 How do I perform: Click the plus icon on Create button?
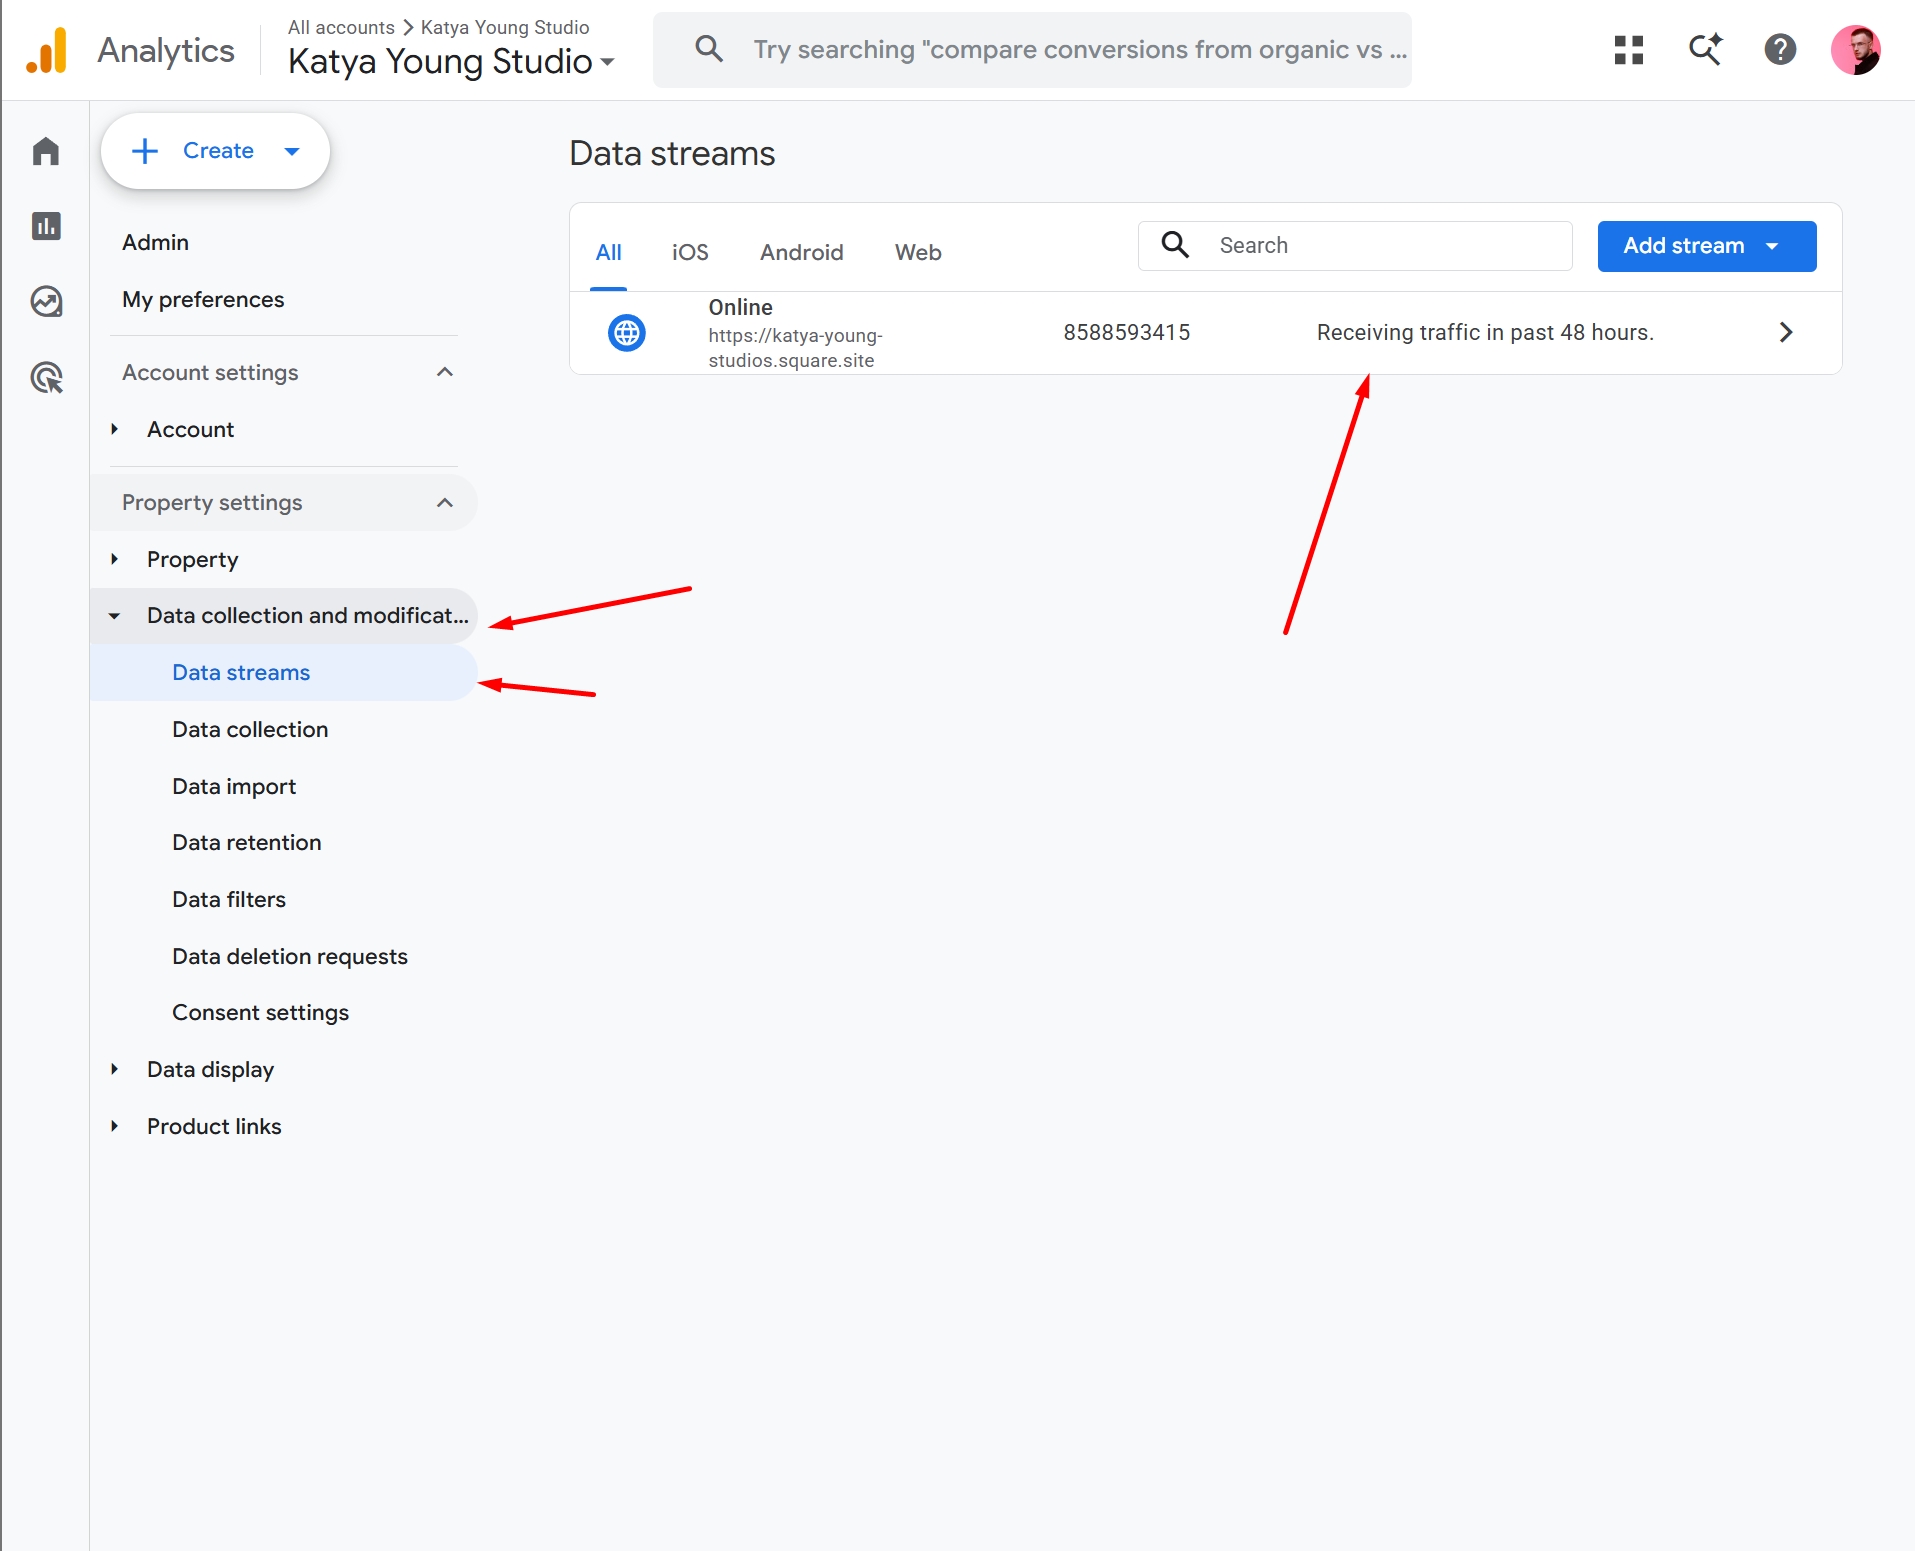pyautogui.click(x=145, y=151)
